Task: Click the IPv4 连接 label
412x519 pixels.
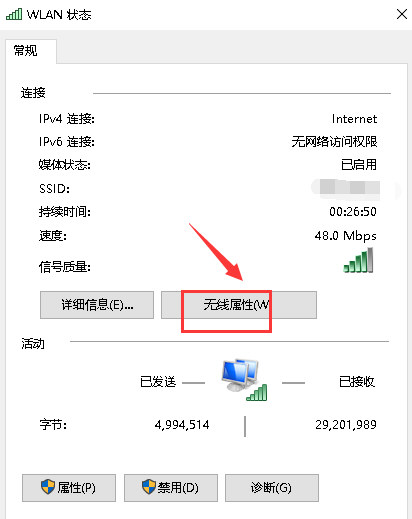Action: (67, 119)
